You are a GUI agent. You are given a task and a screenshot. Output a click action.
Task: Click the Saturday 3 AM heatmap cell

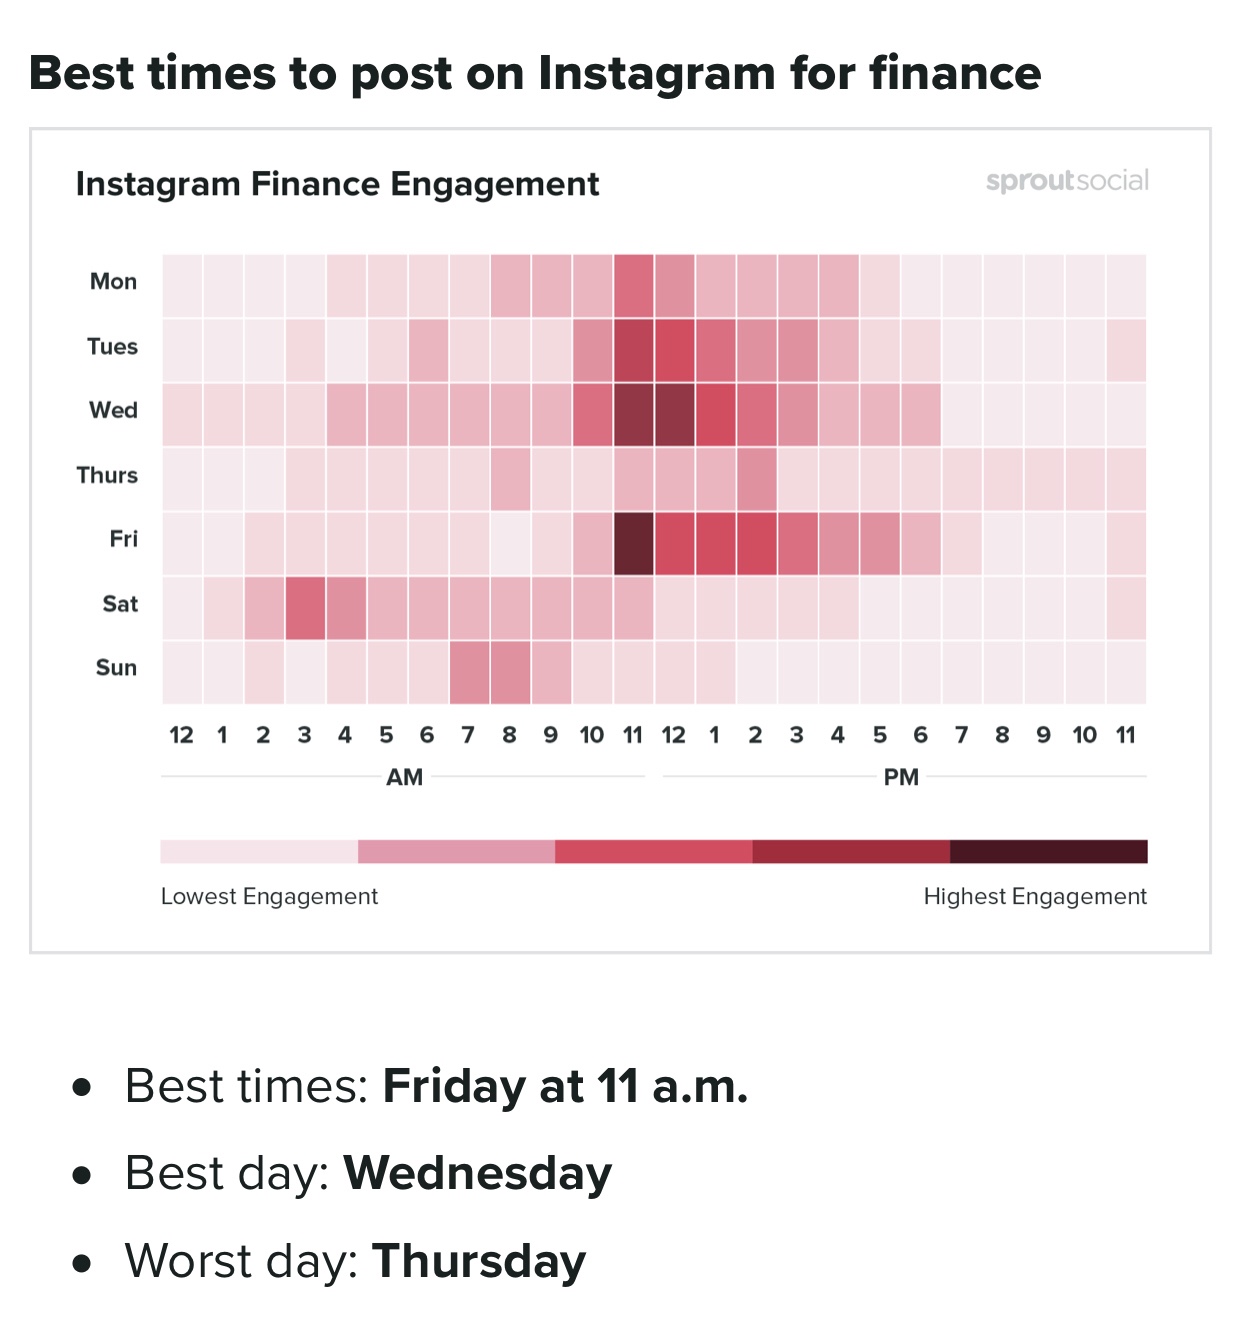click(x=305, y=608)
